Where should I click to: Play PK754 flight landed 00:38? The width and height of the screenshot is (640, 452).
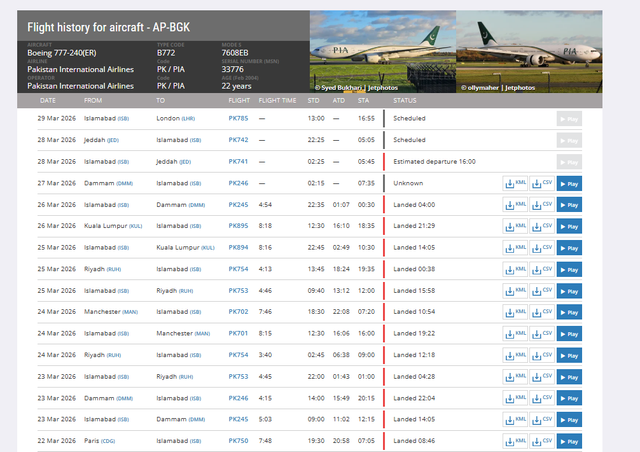pos(569,270)
